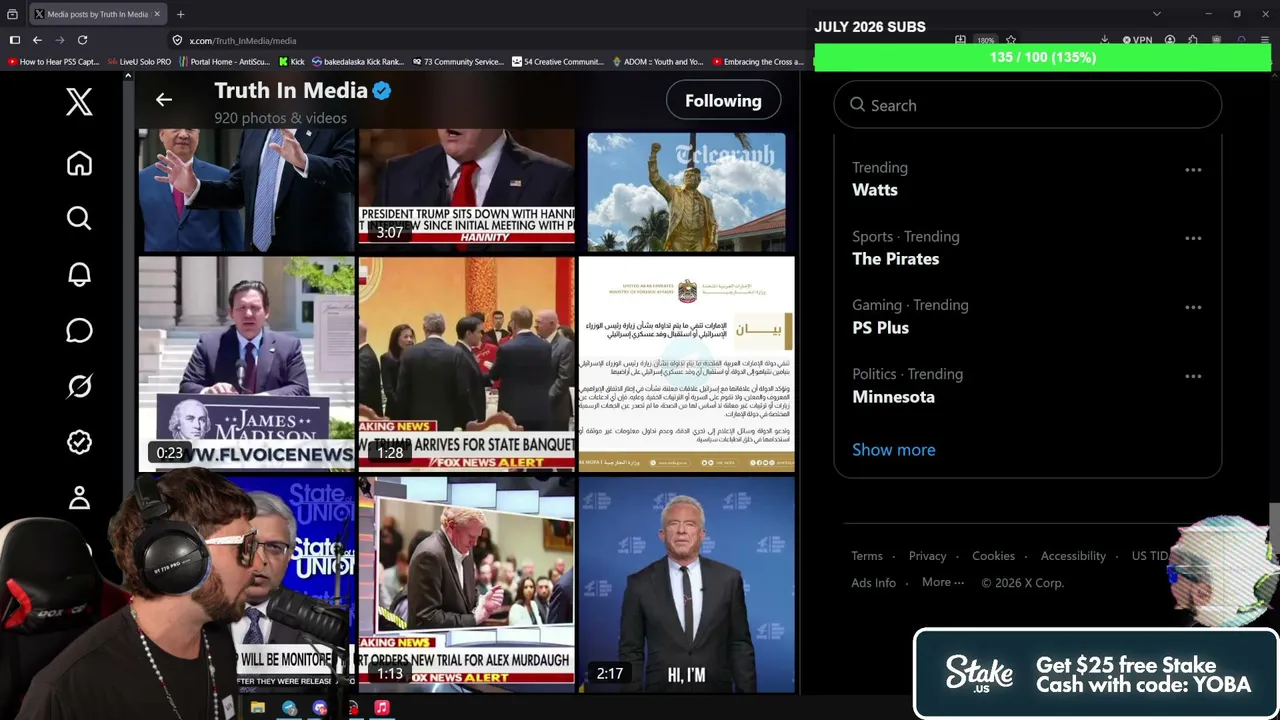Reload the current page
This screenshot has height=720, width=1280.
(x=82, y=40)
